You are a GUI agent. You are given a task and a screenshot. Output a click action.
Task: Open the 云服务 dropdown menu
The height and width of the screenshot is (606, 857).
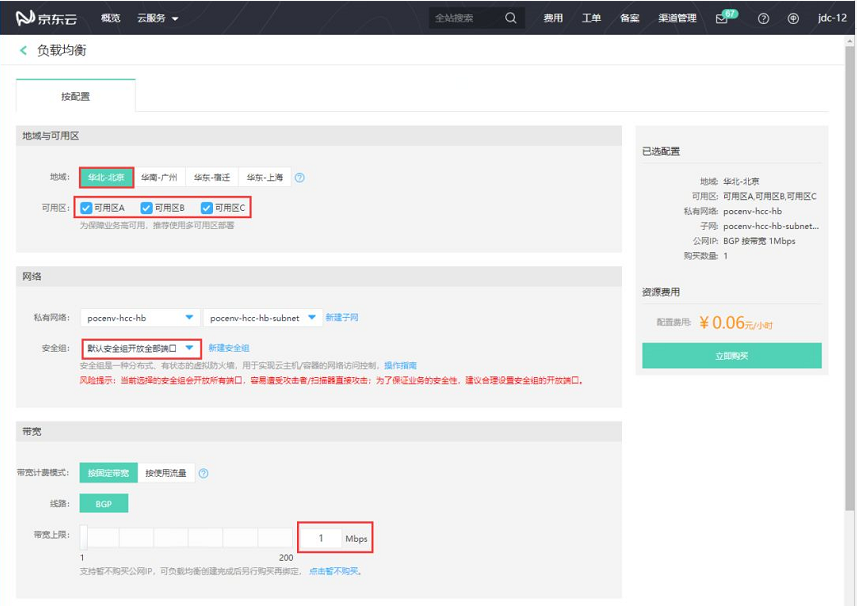157,18
